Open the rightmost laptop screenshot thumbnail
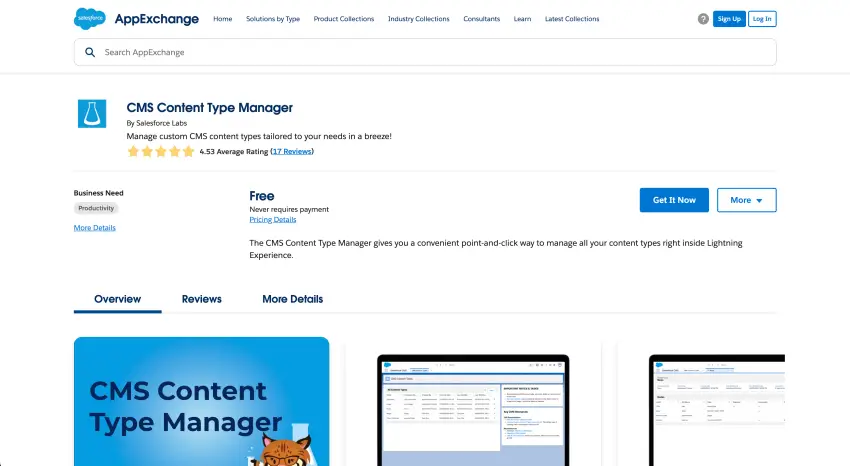The height and width of the screenshot is (466, 850). 717,410
